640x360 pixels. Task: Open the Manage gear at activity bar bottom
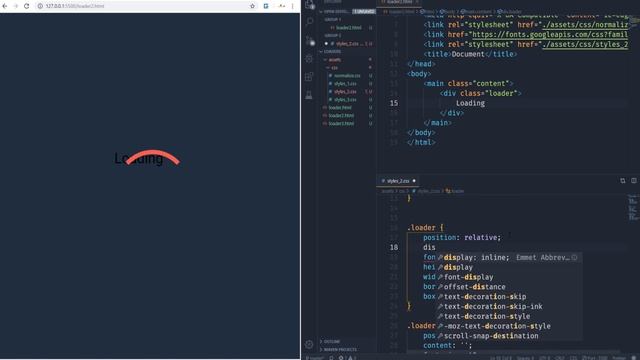point(309,344)
